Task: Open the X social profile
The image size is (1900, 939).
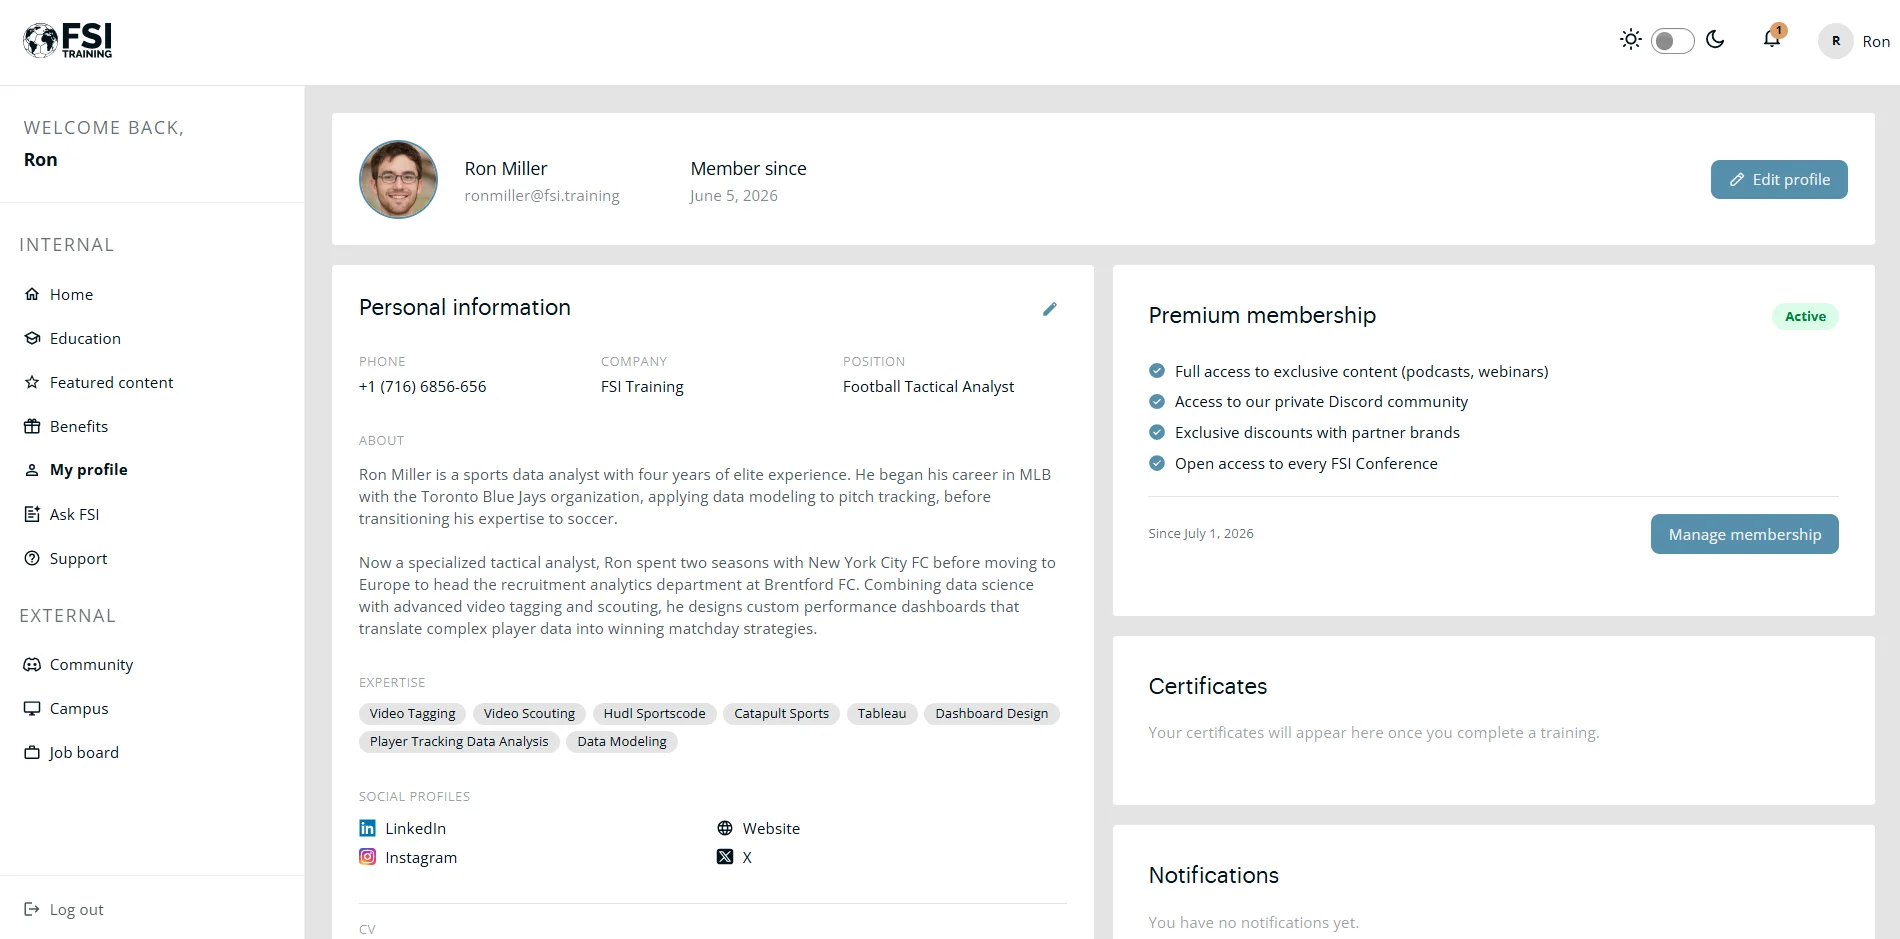Action: [735, 857]
